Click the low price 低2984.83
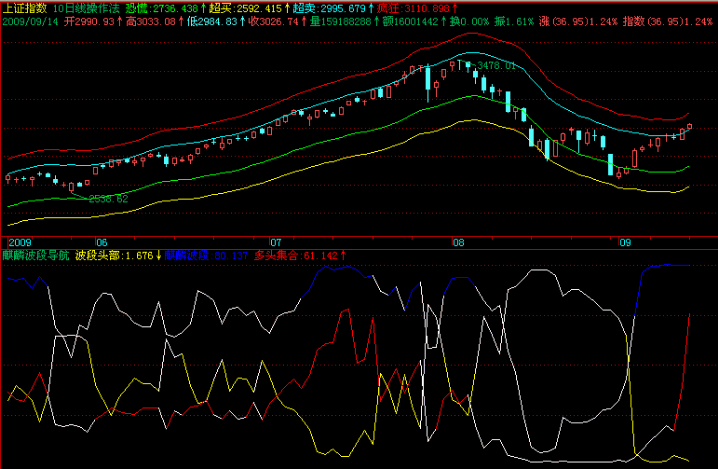The image size is (718, 469). click(x=216, y=22)
